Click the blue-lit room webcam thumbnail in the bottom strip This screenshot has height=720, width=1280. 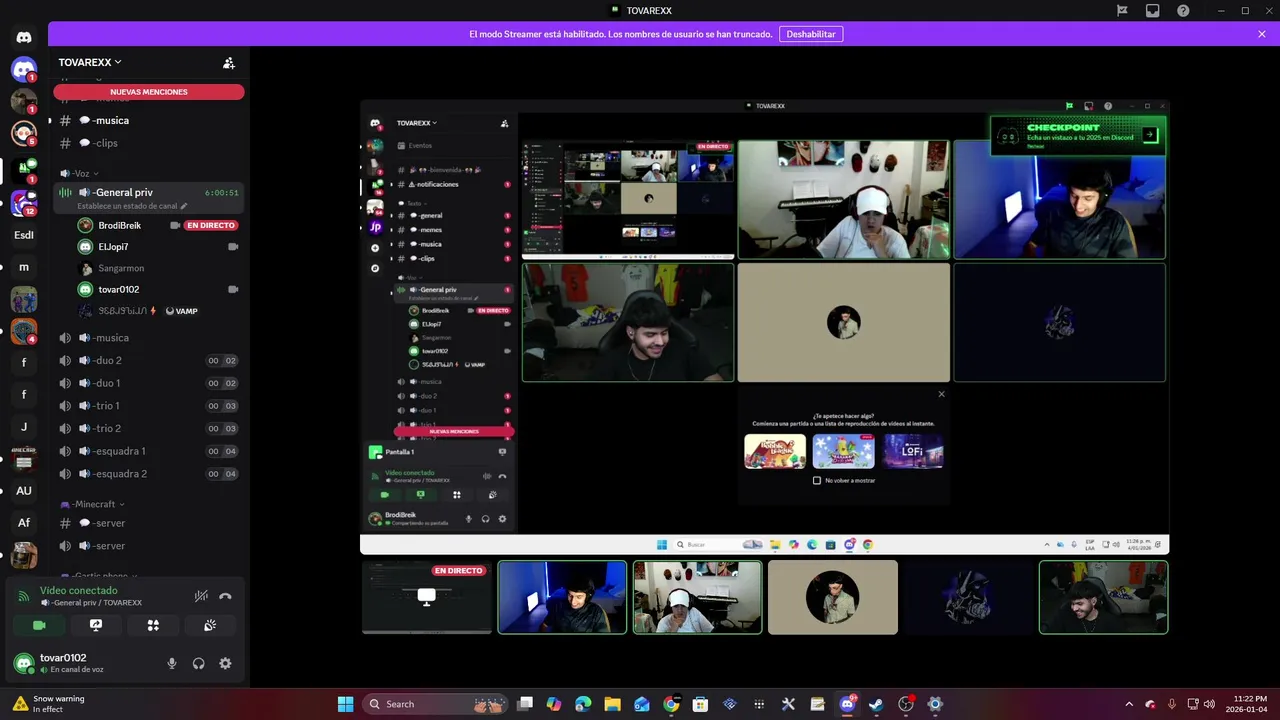click(x=562, y=597)
